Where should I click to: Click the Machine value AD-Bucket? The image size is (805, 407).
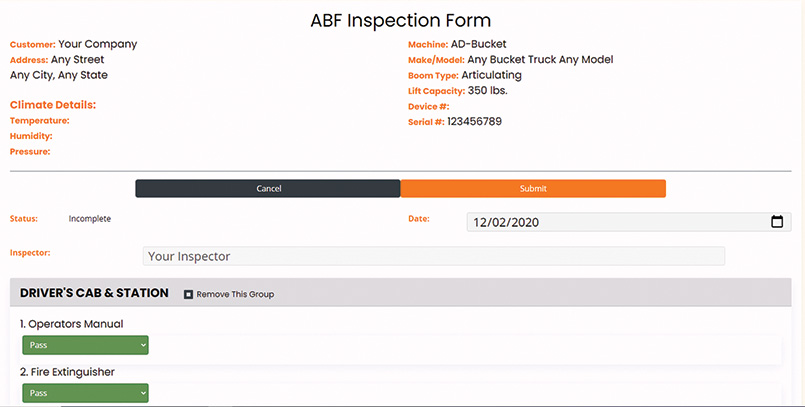click(x=478, y=44)
